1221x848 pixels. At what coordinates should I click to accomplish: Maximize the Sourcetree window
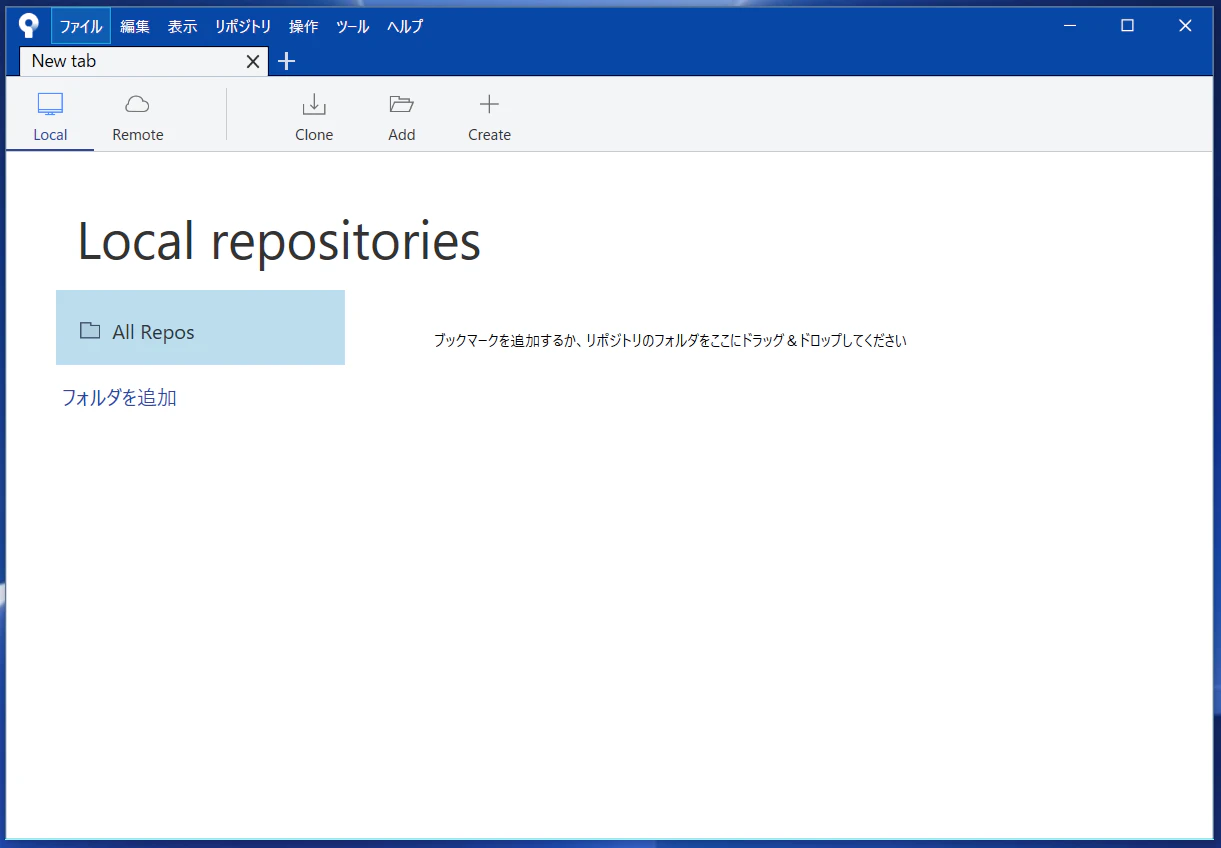1127,26
